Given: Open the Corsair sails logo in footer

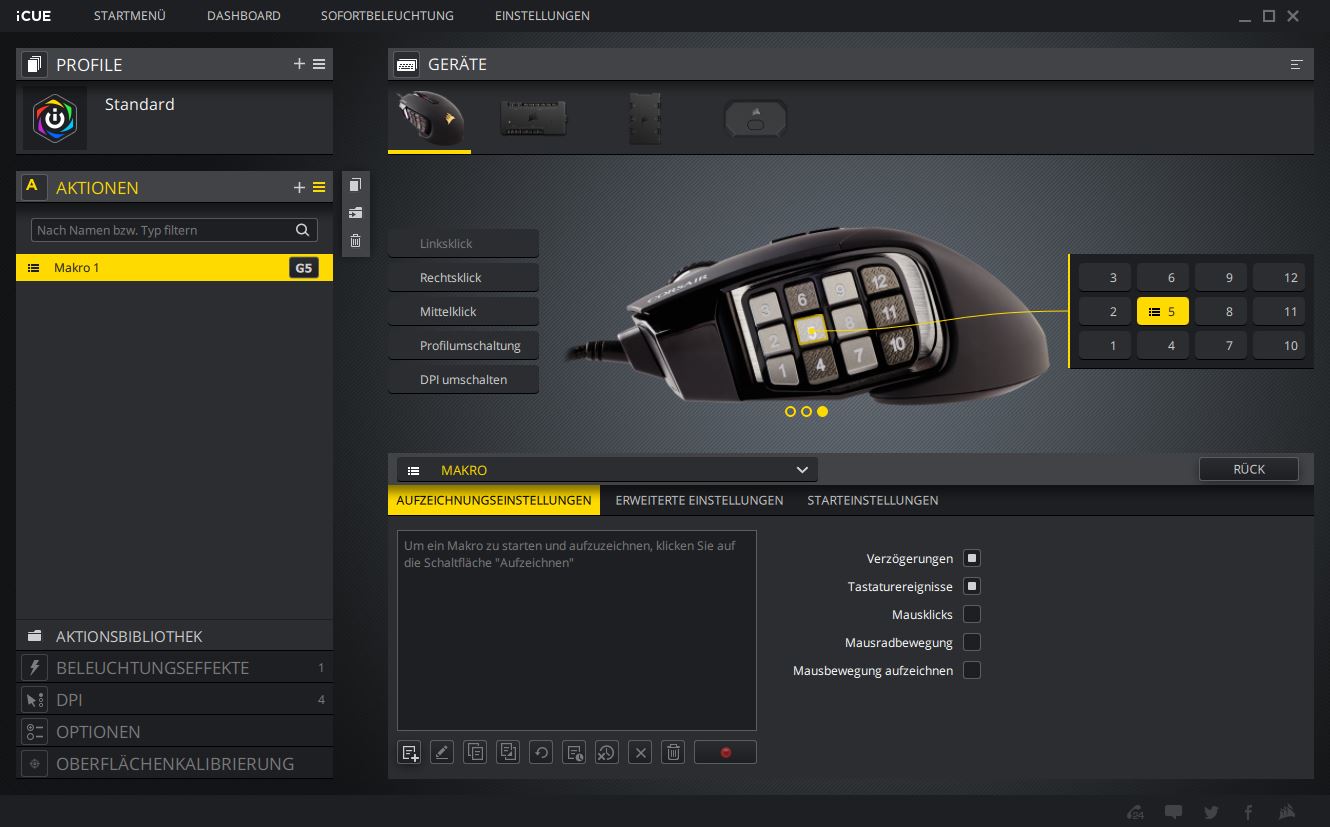Looking at the screenshot, I should click(1288, 812).
